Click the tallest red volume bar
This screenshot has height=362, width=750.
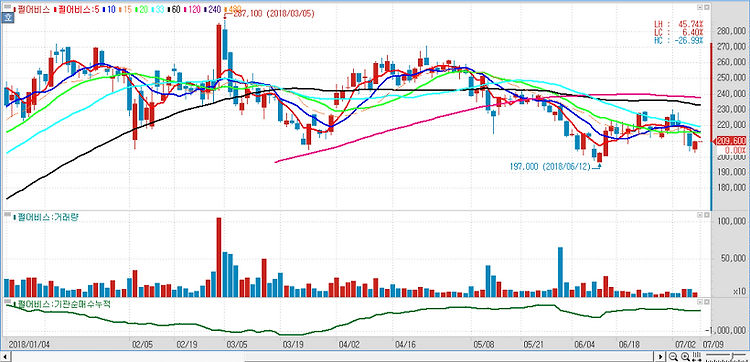point(219,257)
